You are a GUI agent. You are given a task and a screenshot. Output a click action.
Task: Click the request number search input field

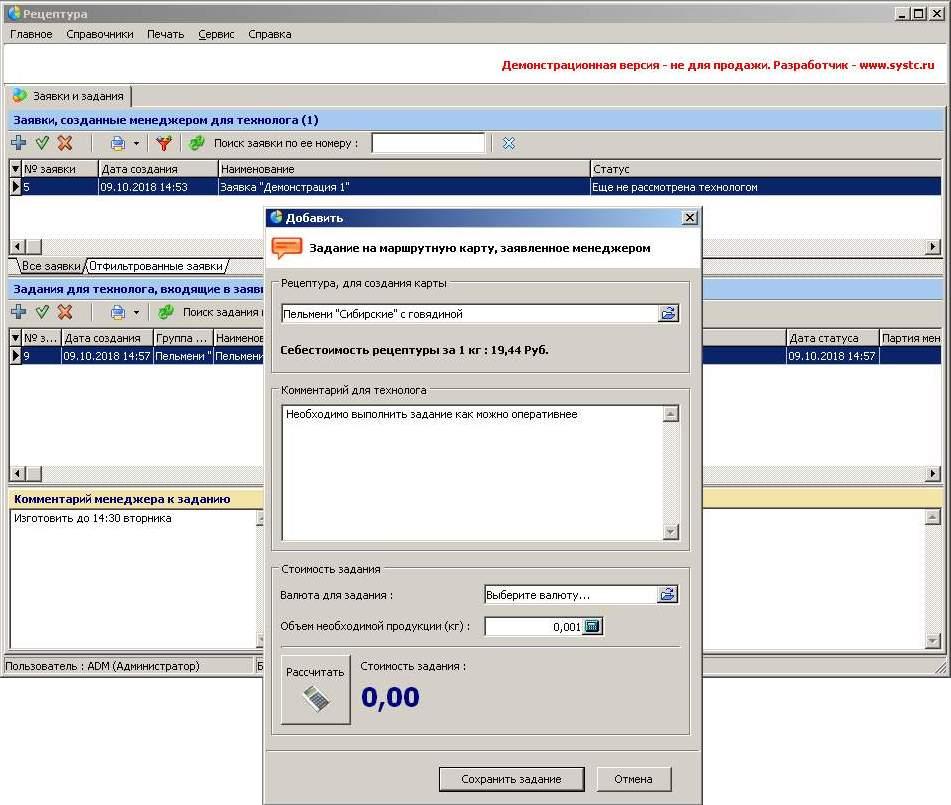pyautogui.click(x=428, y=143)
